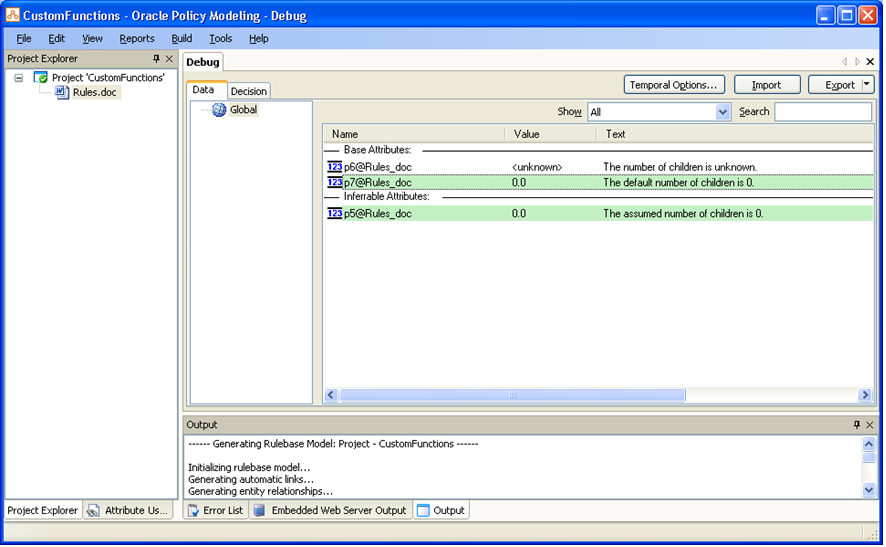Viewport: 886px width, 547px height.
Task: Click the Error List tab icon
Action: [193, 510]
